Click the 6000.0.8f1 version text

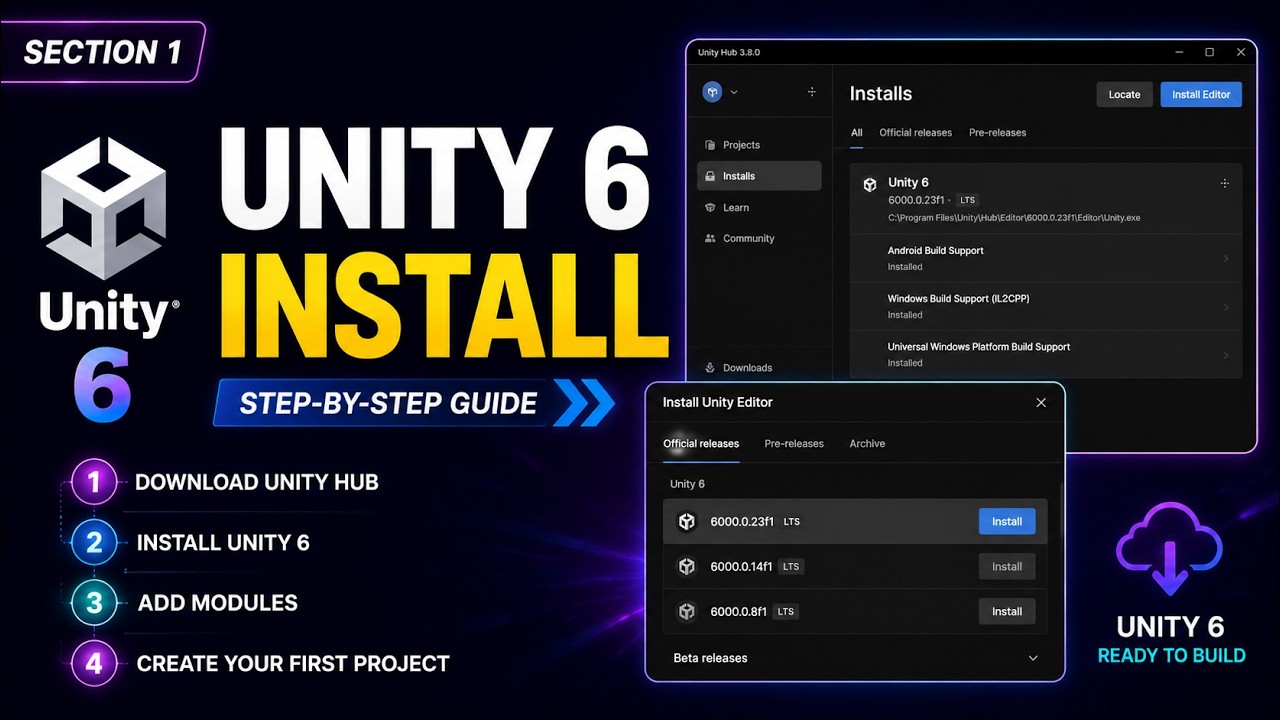pyautogui.click(x=738, y=611)
